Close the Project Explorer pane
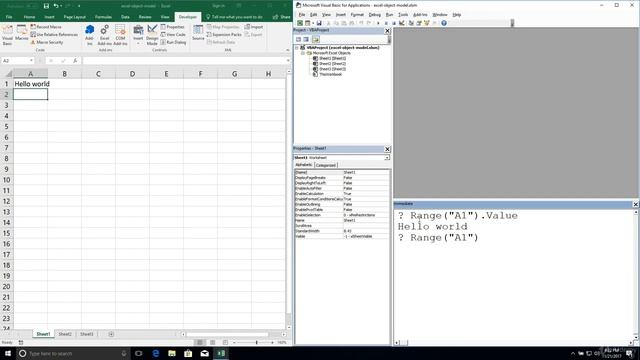The height and width of the screenshot is (360, 640). (x=387, y=31)
